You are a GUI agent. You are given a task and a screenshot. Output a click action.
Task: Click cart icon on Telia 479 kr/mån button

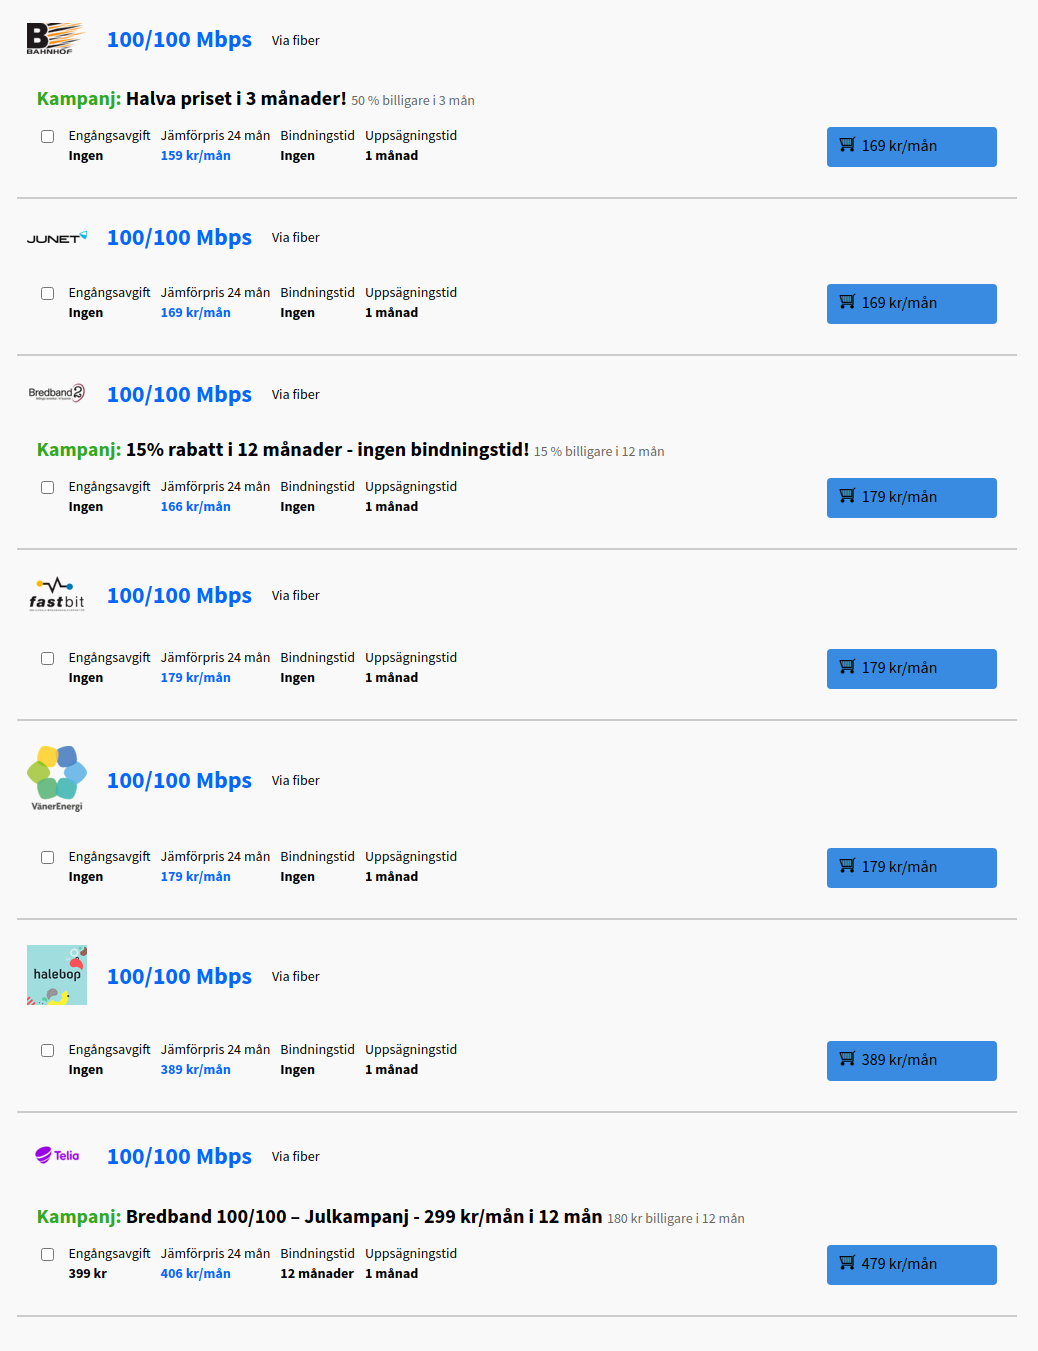coord(847,1263)
